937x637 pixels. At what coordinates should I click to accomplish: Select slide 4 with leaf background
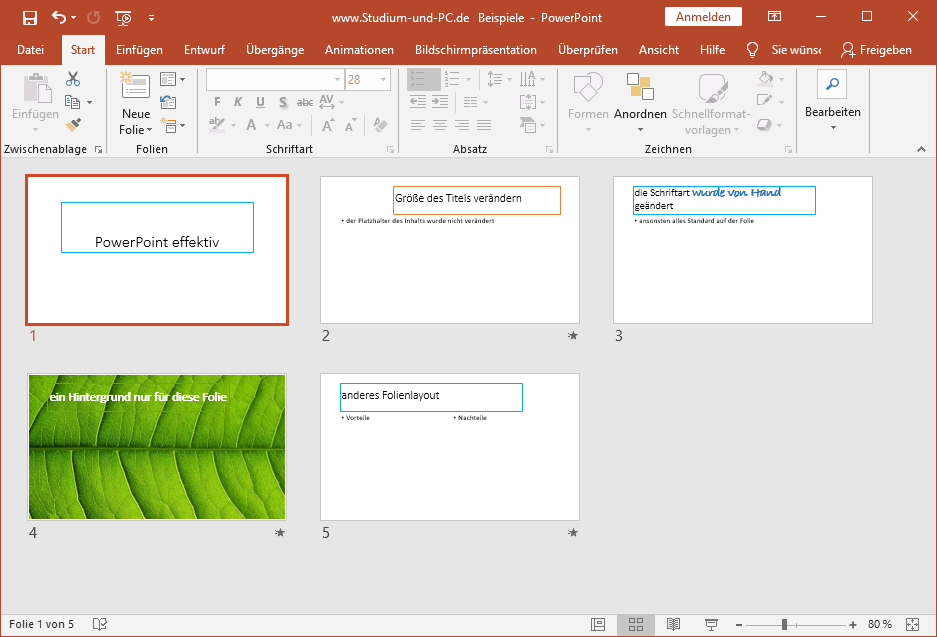click(x=157, y=447)
